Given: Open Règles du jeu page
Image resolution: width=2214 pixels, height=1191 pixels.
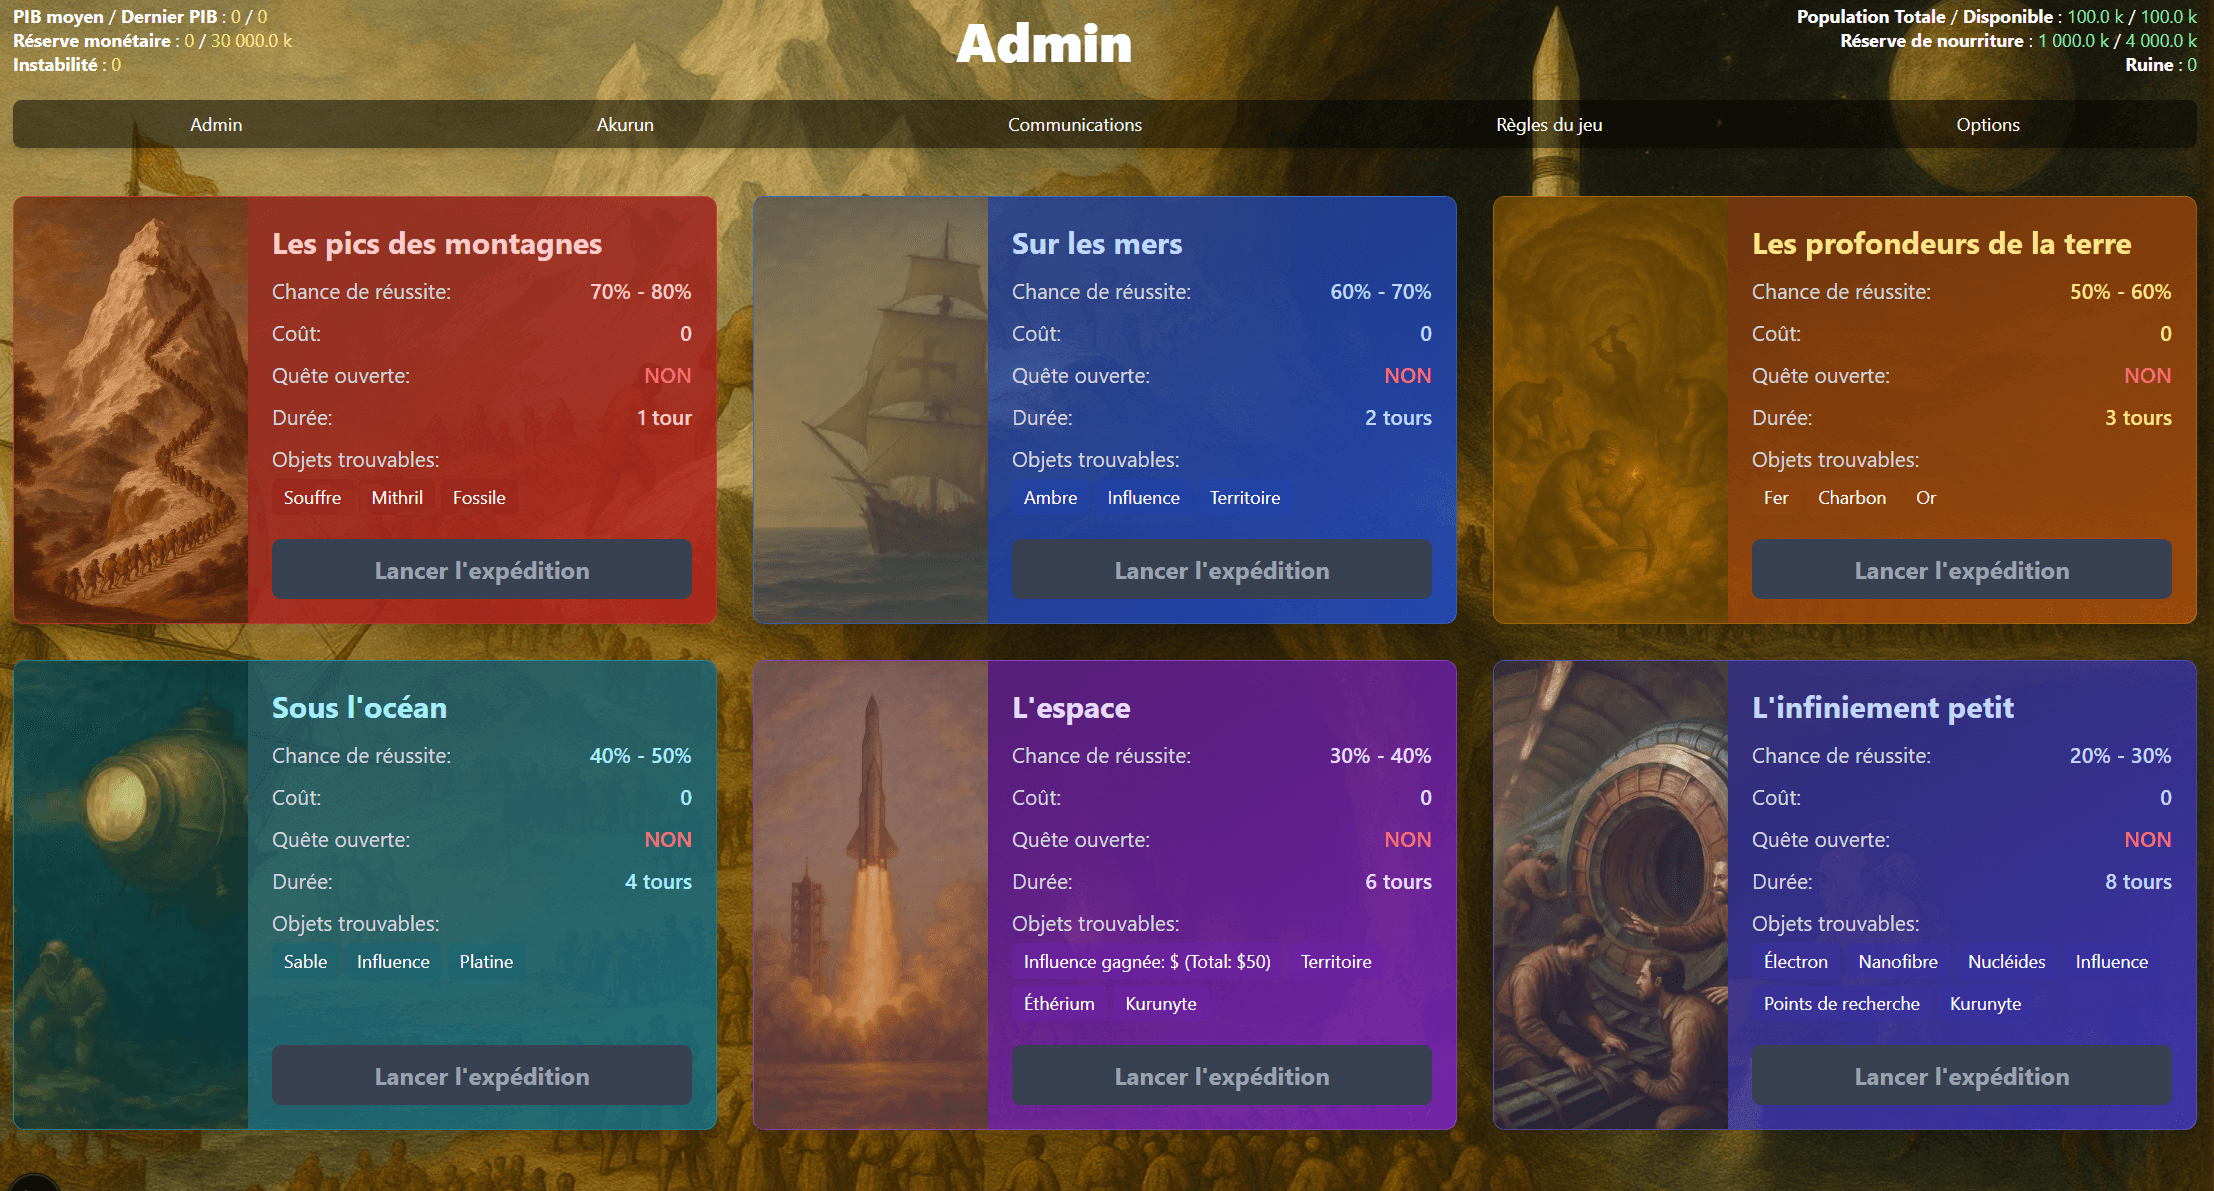Looking at the screenshot, I should click(1548, 125).
